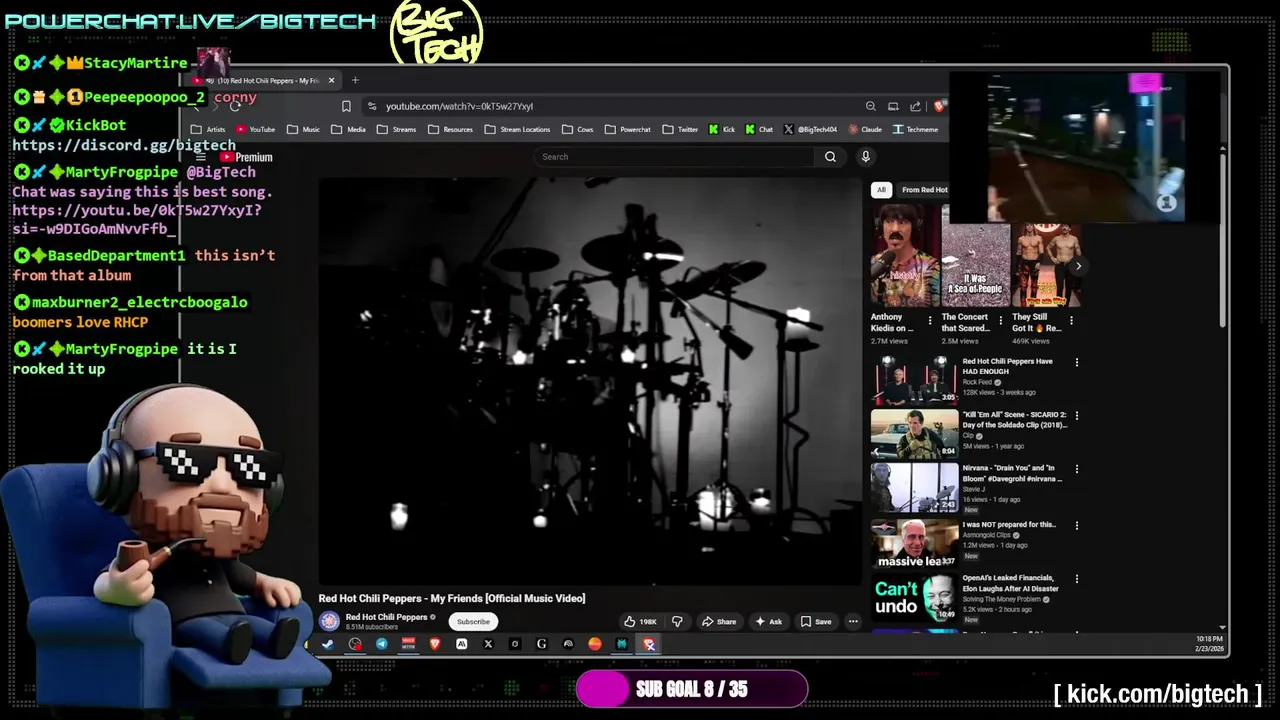Open the massive leak video thumbnail
This screenshot has width=1280, height=720.
coord(914,543)
